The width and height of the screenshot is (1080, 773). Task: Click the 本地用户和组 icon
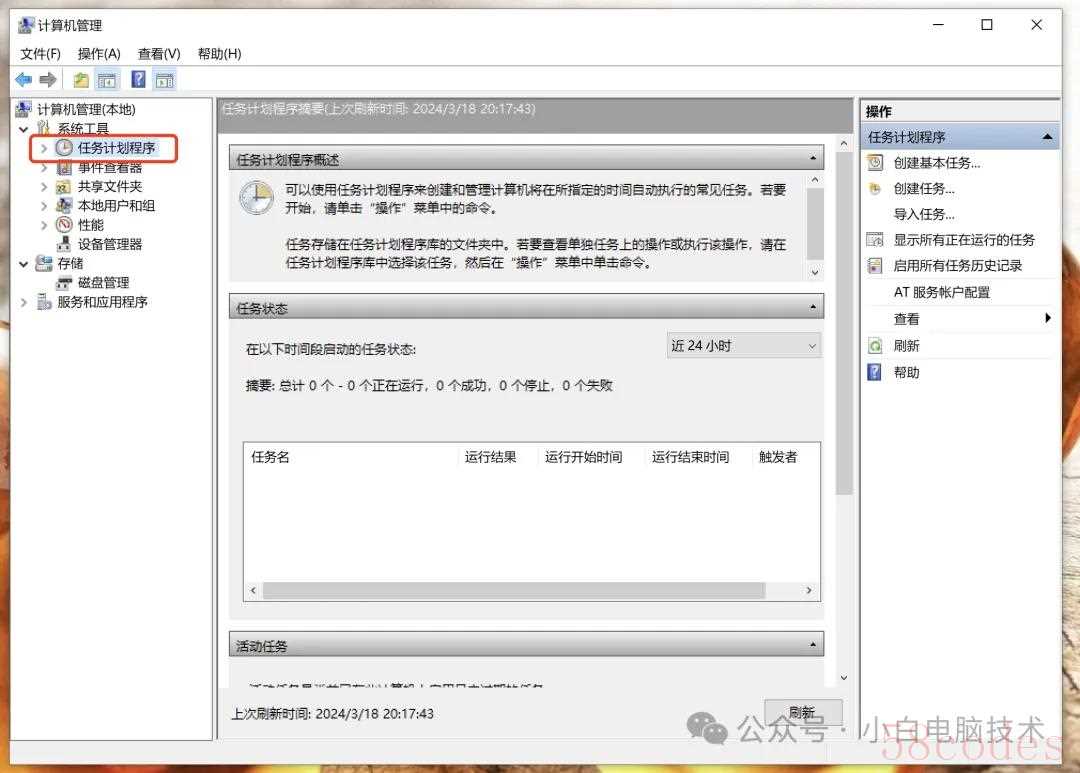tap(64, 205)
